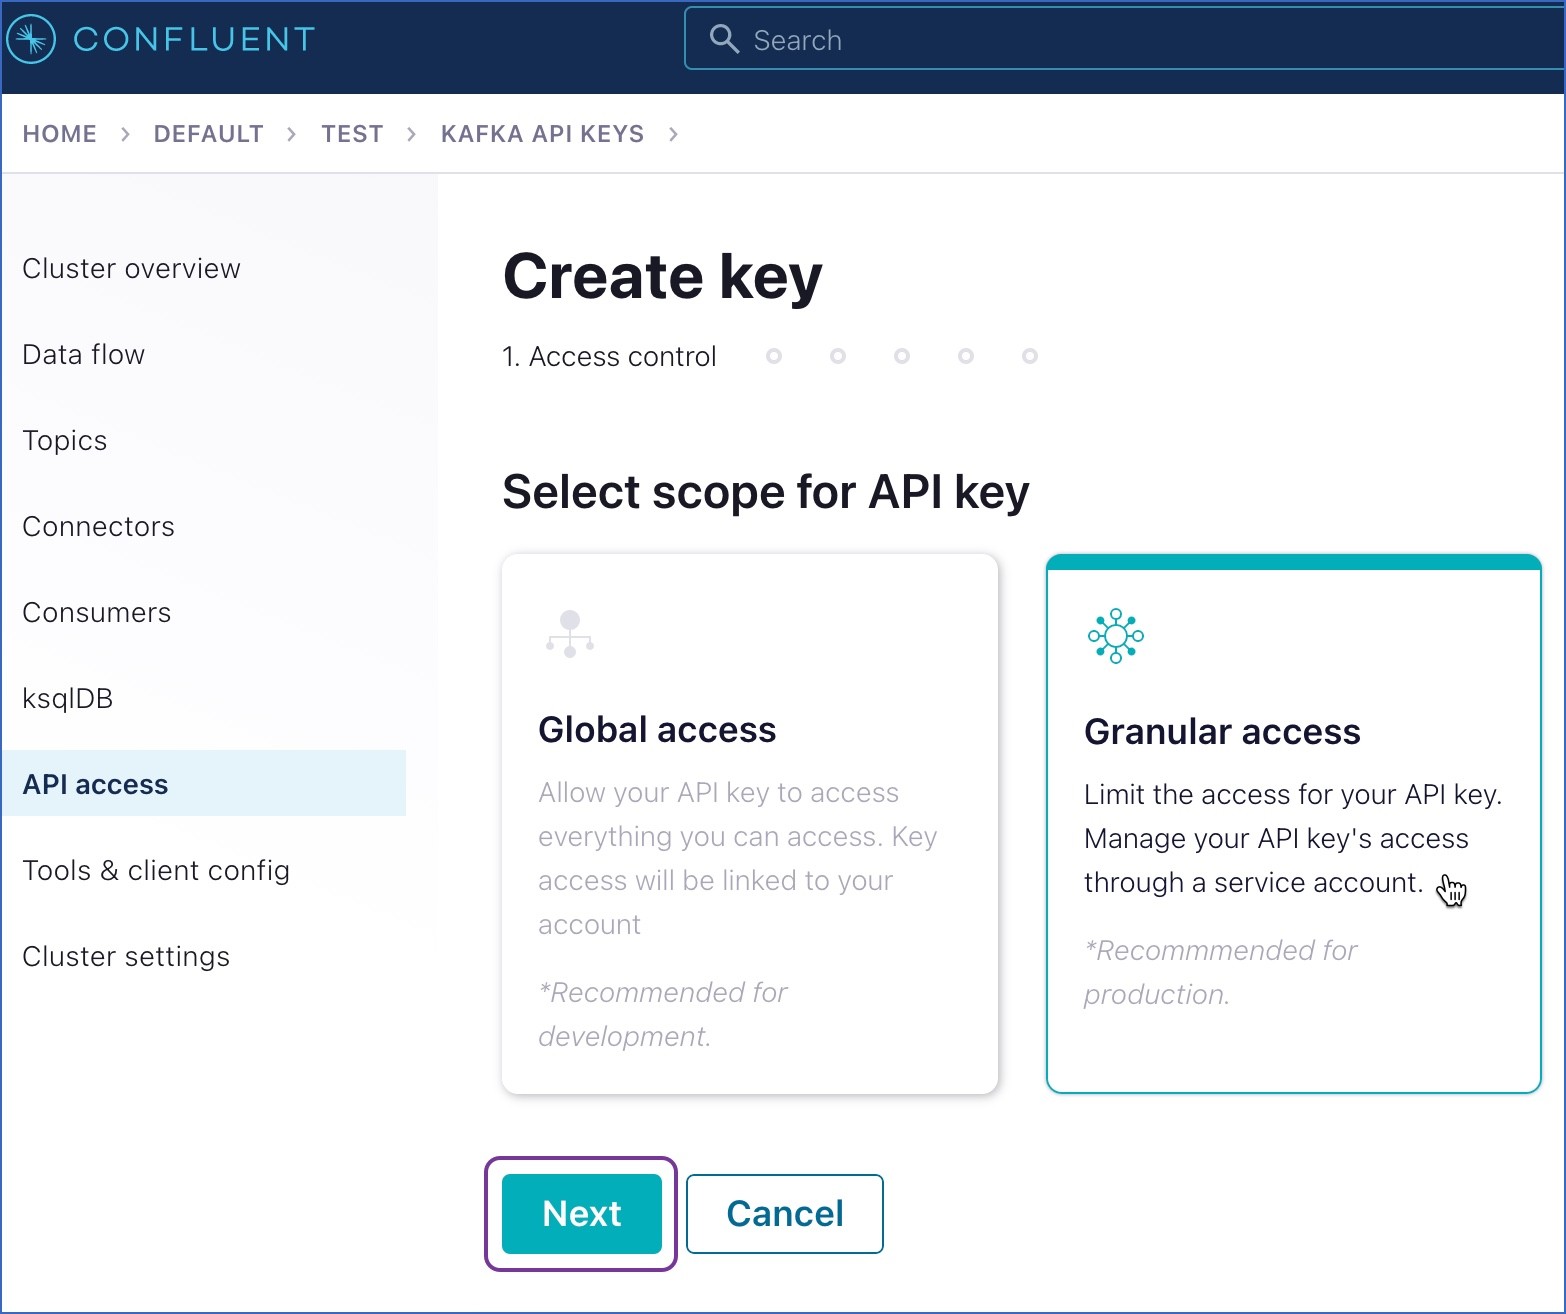Viewport: 1566px width, 1314px height.
Task: Open Tools & client config
Action: tap(156, 870)
